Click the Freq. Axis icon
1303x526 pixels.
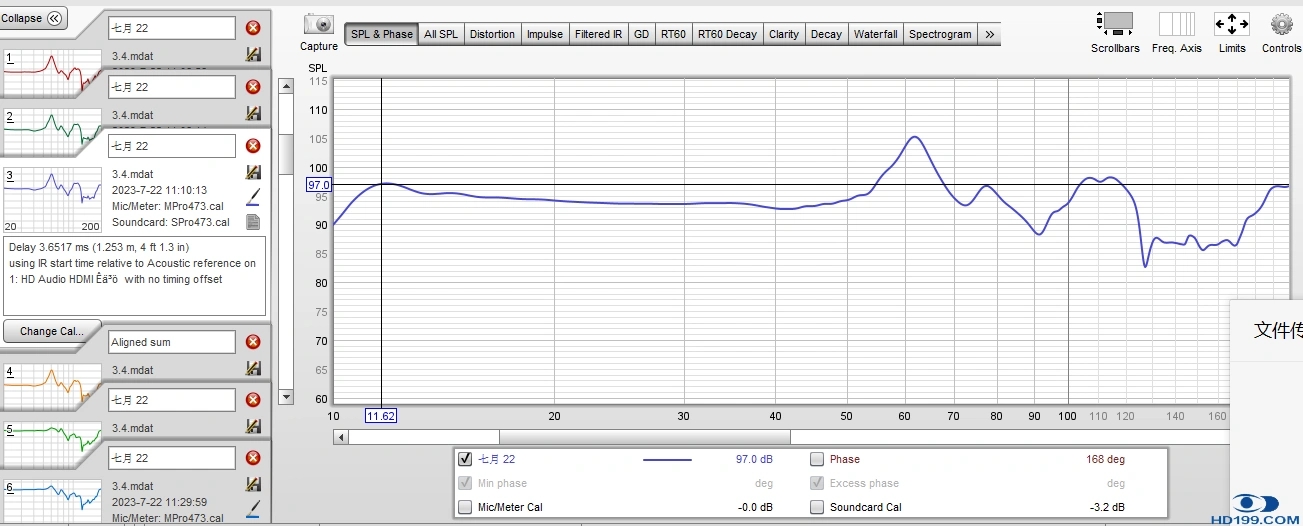pyautogui.click(x=1177, y=25)
